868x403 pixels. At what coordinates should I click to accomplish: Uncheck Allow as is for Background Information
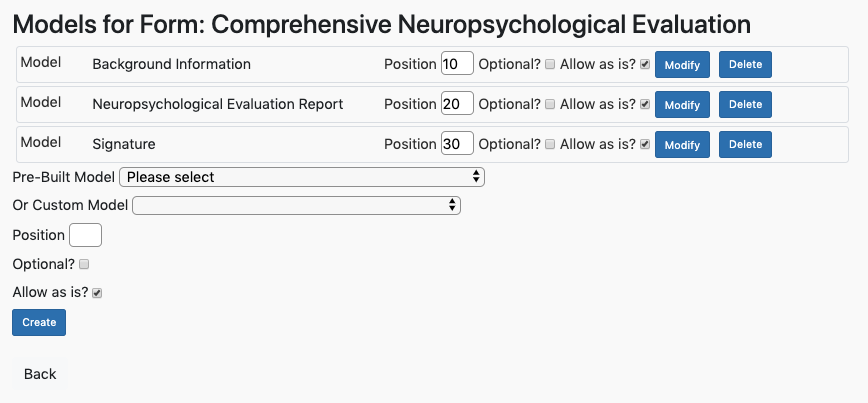644,64
